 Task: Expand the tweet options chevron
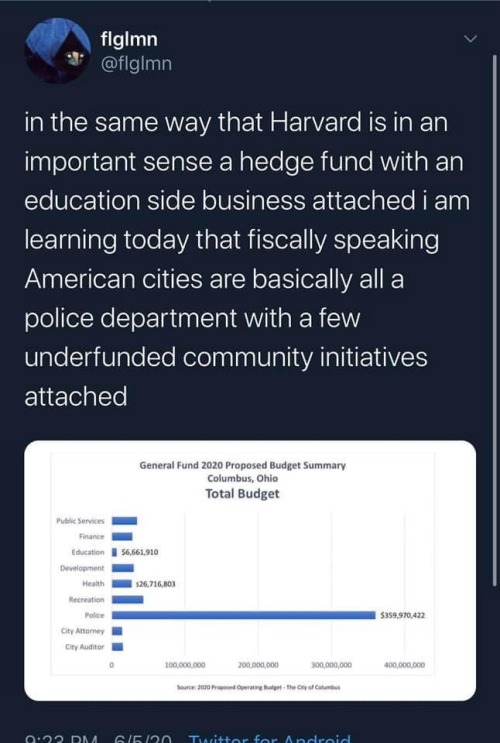[470, 39]
